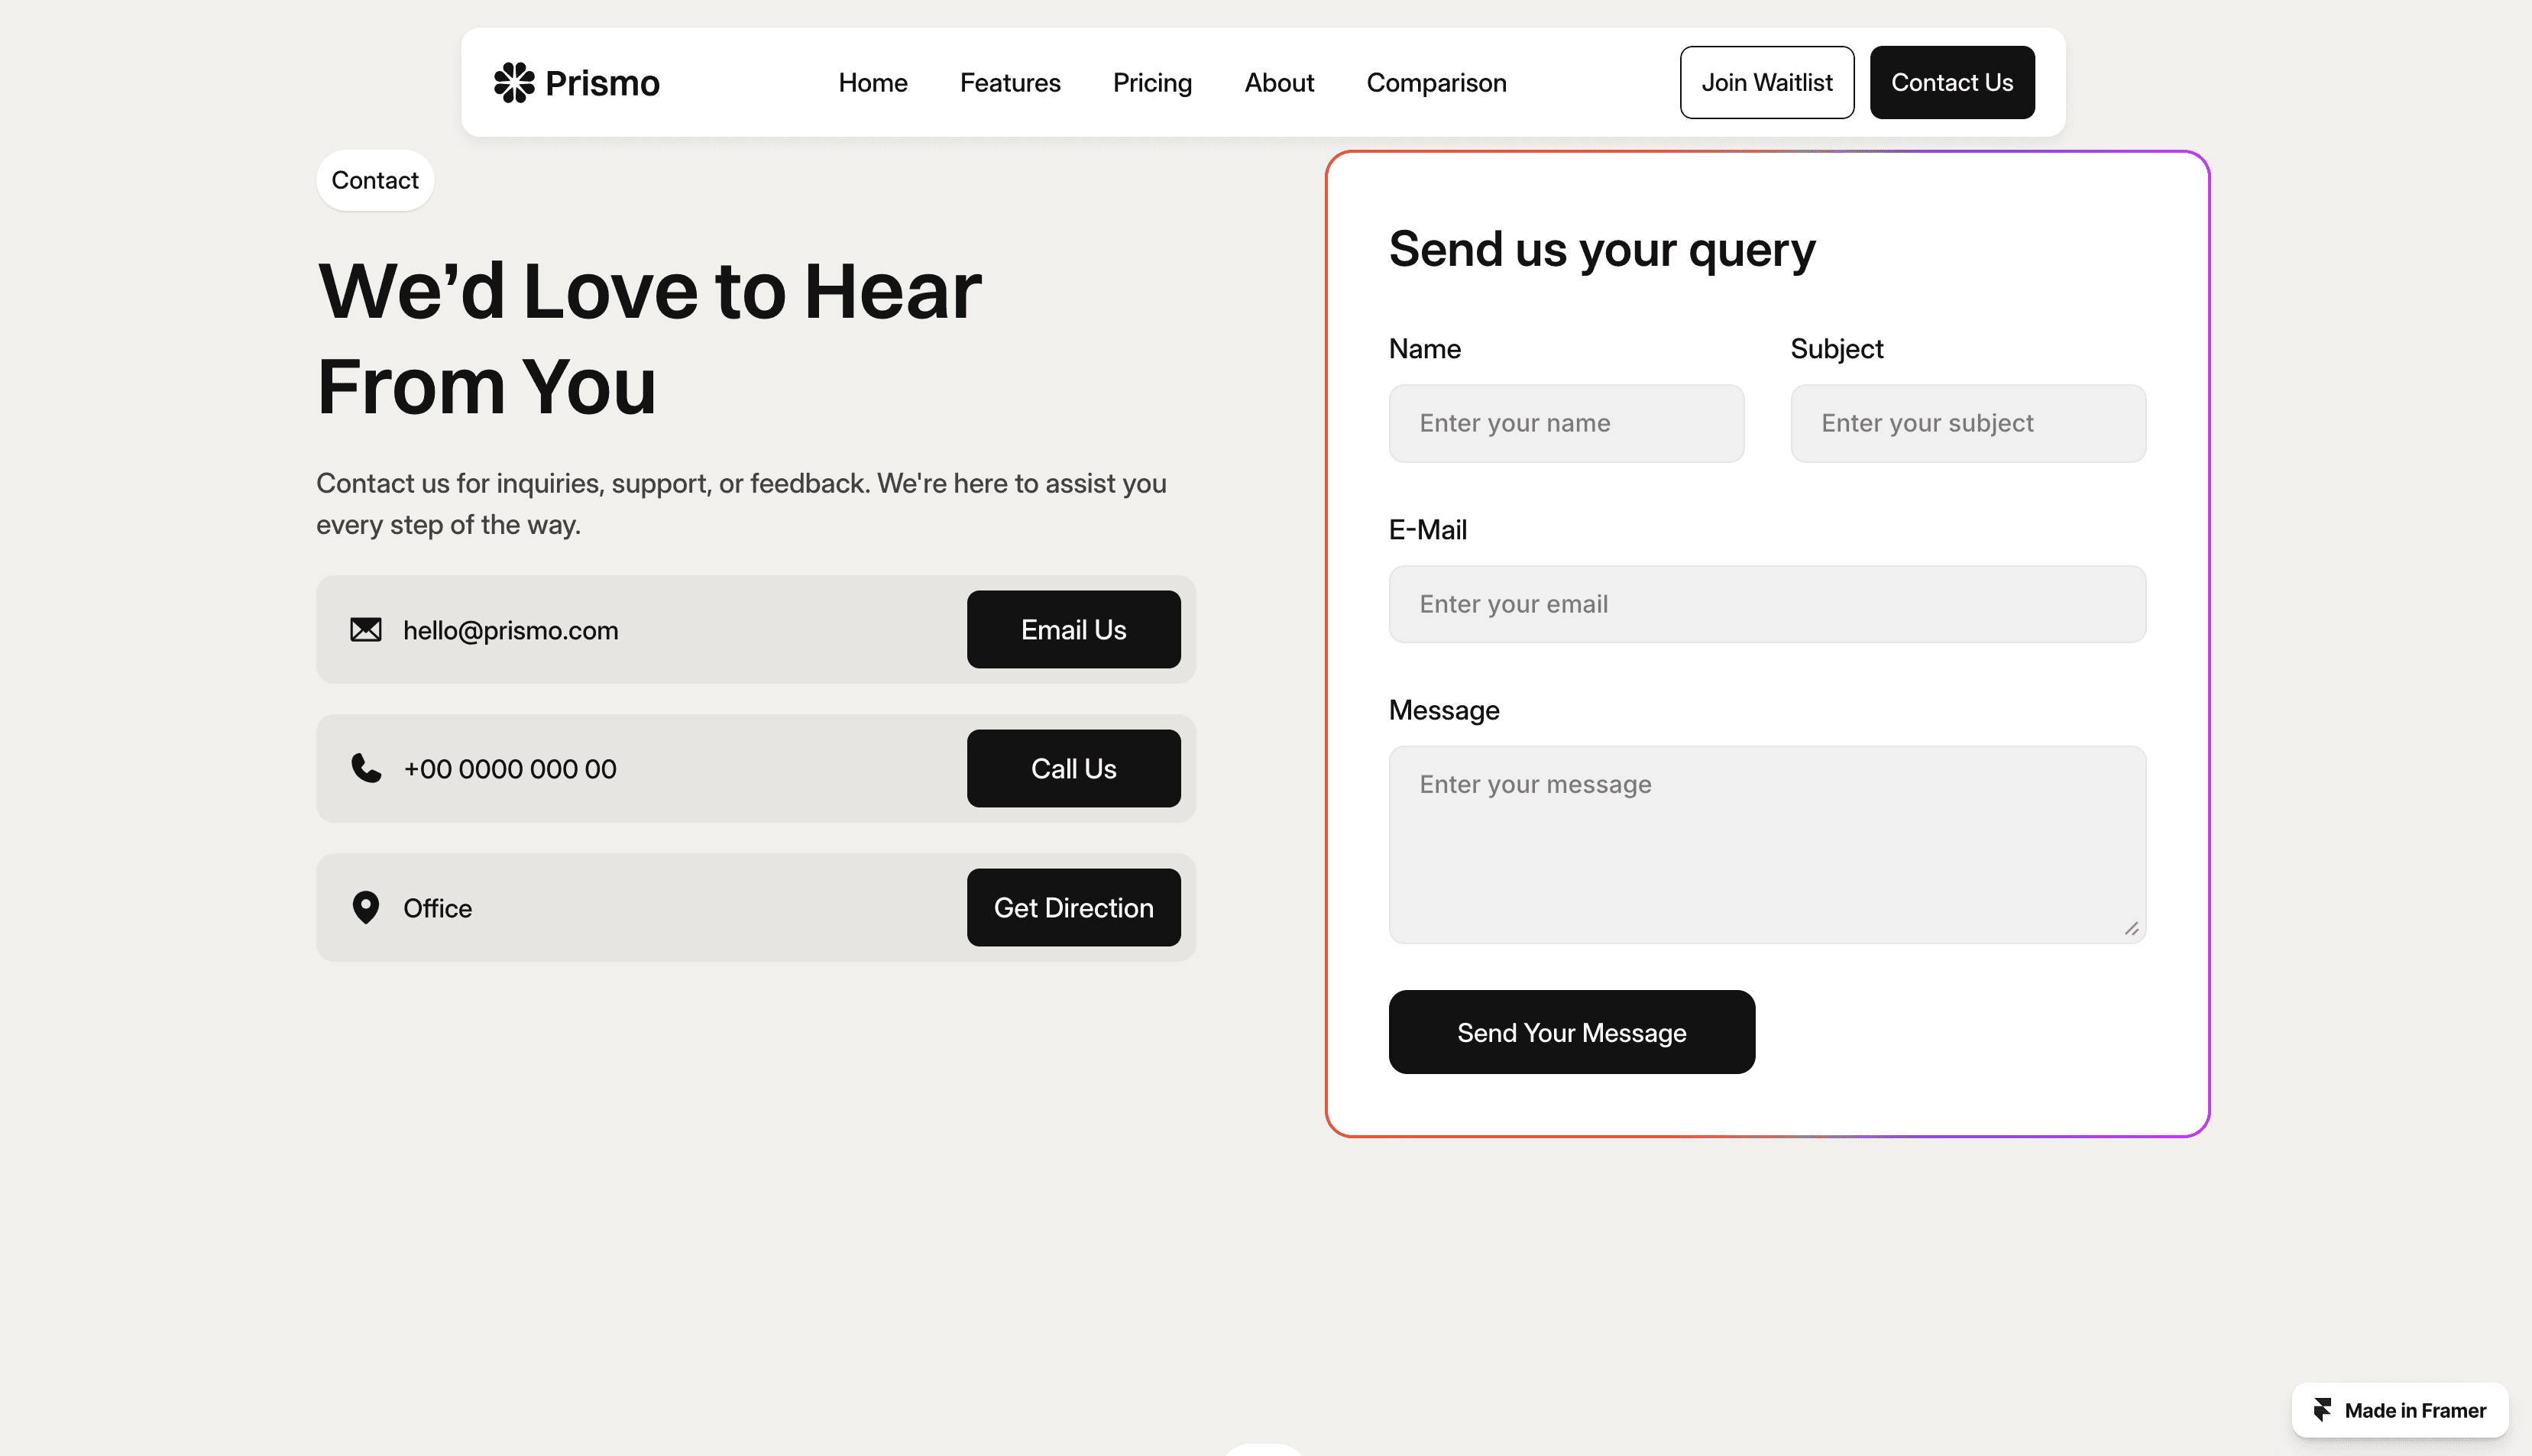Click the Office location pin icon
This screenshot has height=1456, width=2532.
tap(366, 907)
